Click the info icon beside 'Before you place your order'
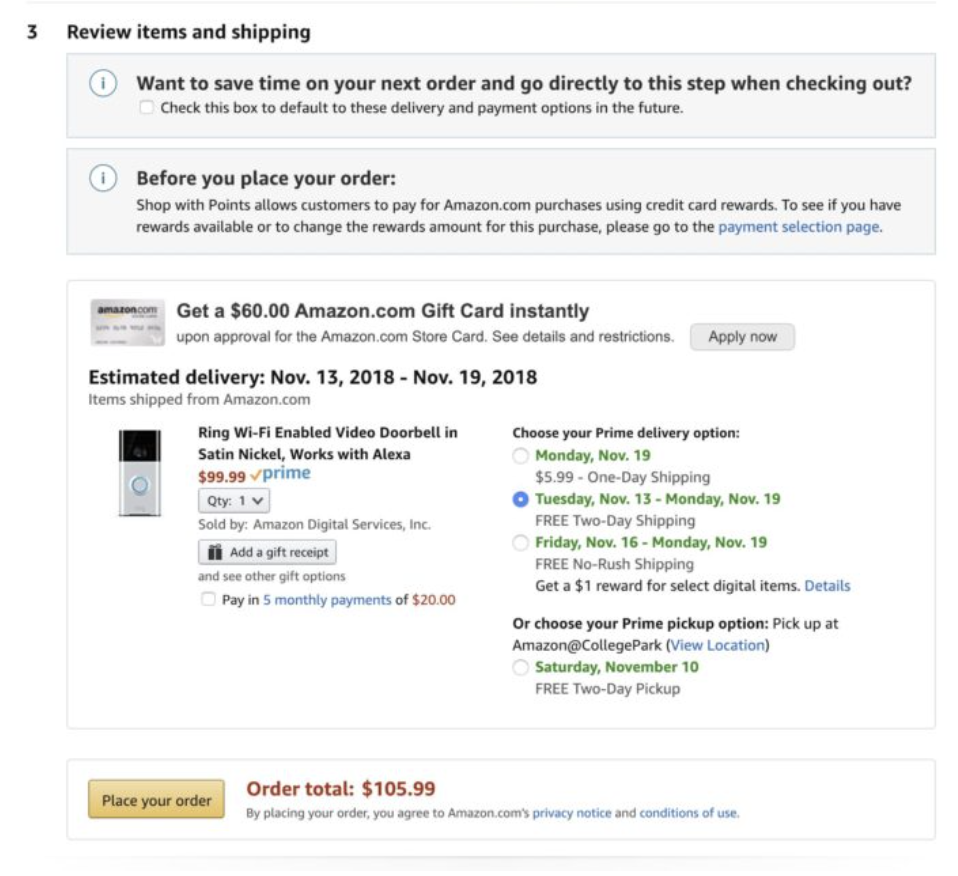Viewport: 958px width, 876px height. pos(103,180)
